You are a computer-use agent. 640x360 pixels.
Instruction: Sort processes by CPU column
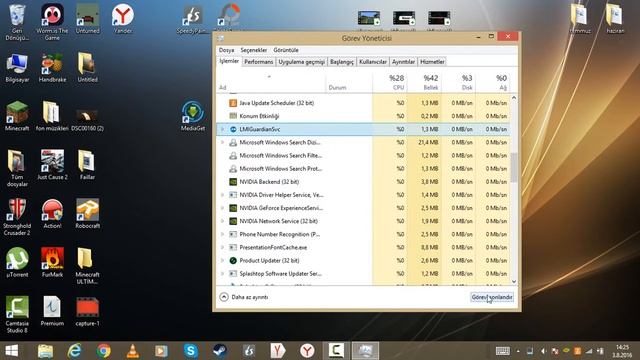click(389, 82)
